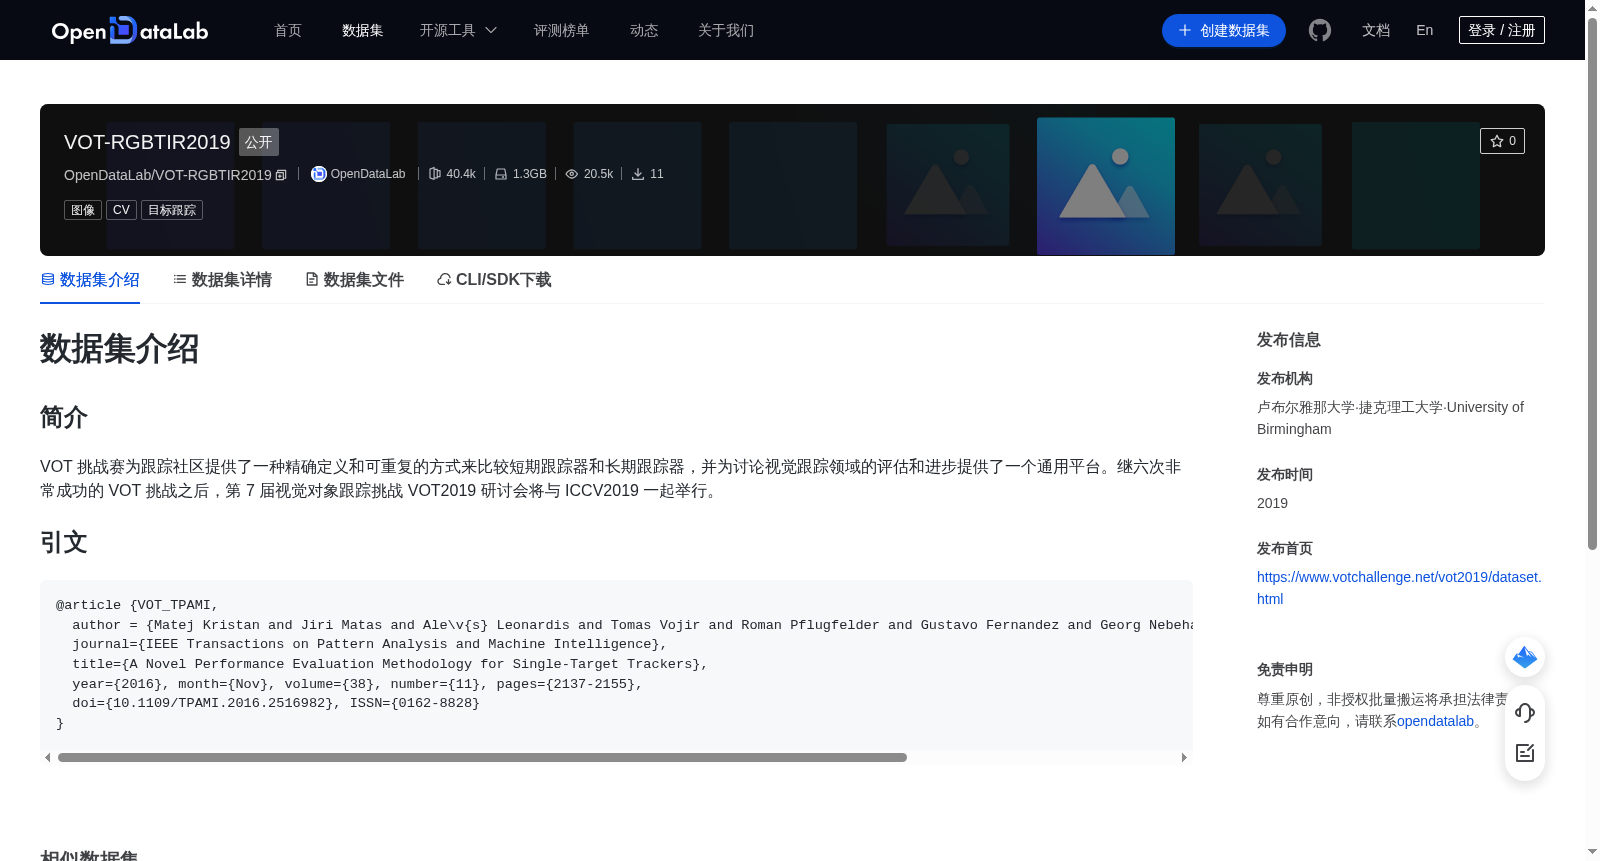Click the VOT-RGBTIR2019 dataset title
The height and width of the screenshot is (861, 1600).
pyautogui.click(x=147, y=142)
